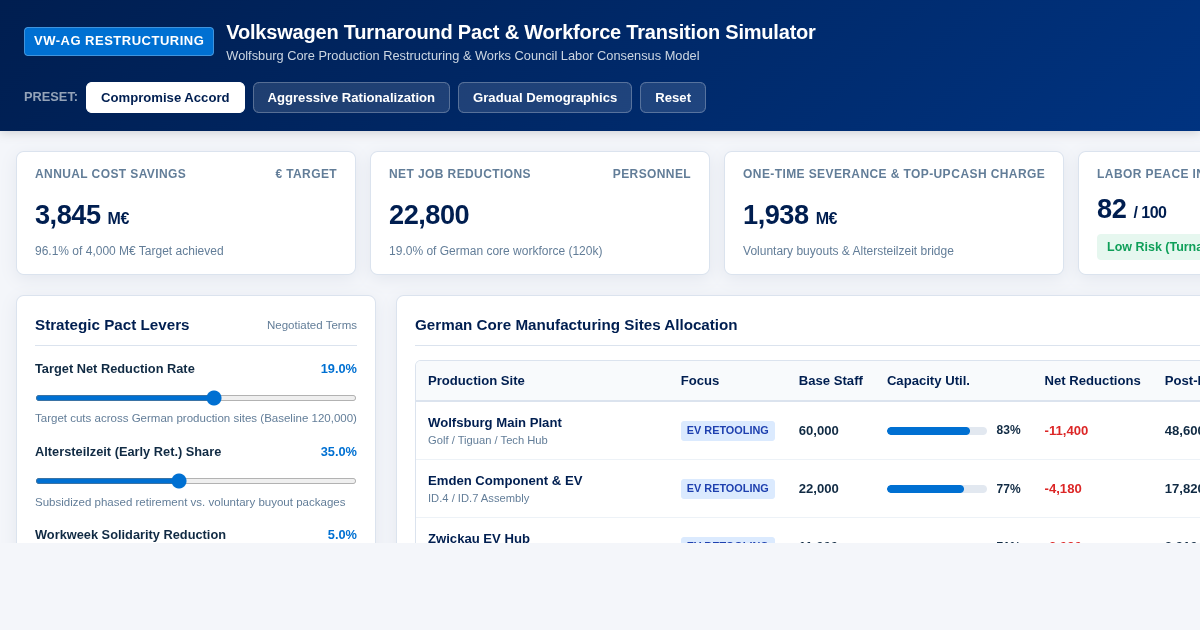Choose the Gradual Demographics preset
The height and width of the screenshot is (630, 1200).
click(x=545, y=97)
